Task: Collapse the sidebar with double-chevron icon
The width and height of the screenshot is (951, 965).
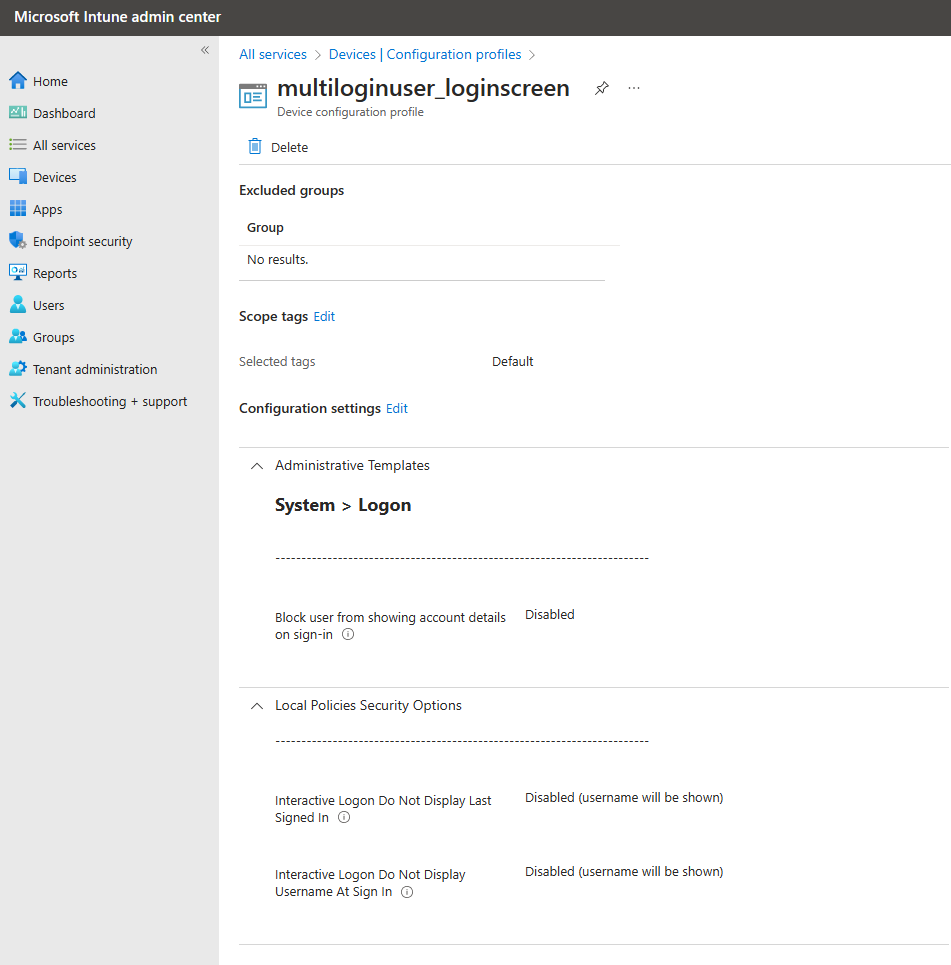Action: tap(205, 50)
